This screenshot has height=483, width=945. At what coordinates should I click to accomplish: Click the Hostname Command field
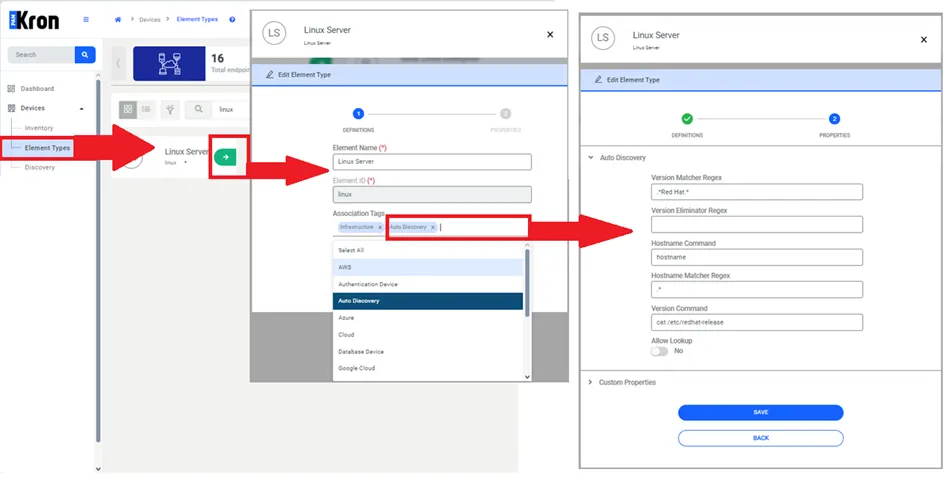[x=757, y=257]
